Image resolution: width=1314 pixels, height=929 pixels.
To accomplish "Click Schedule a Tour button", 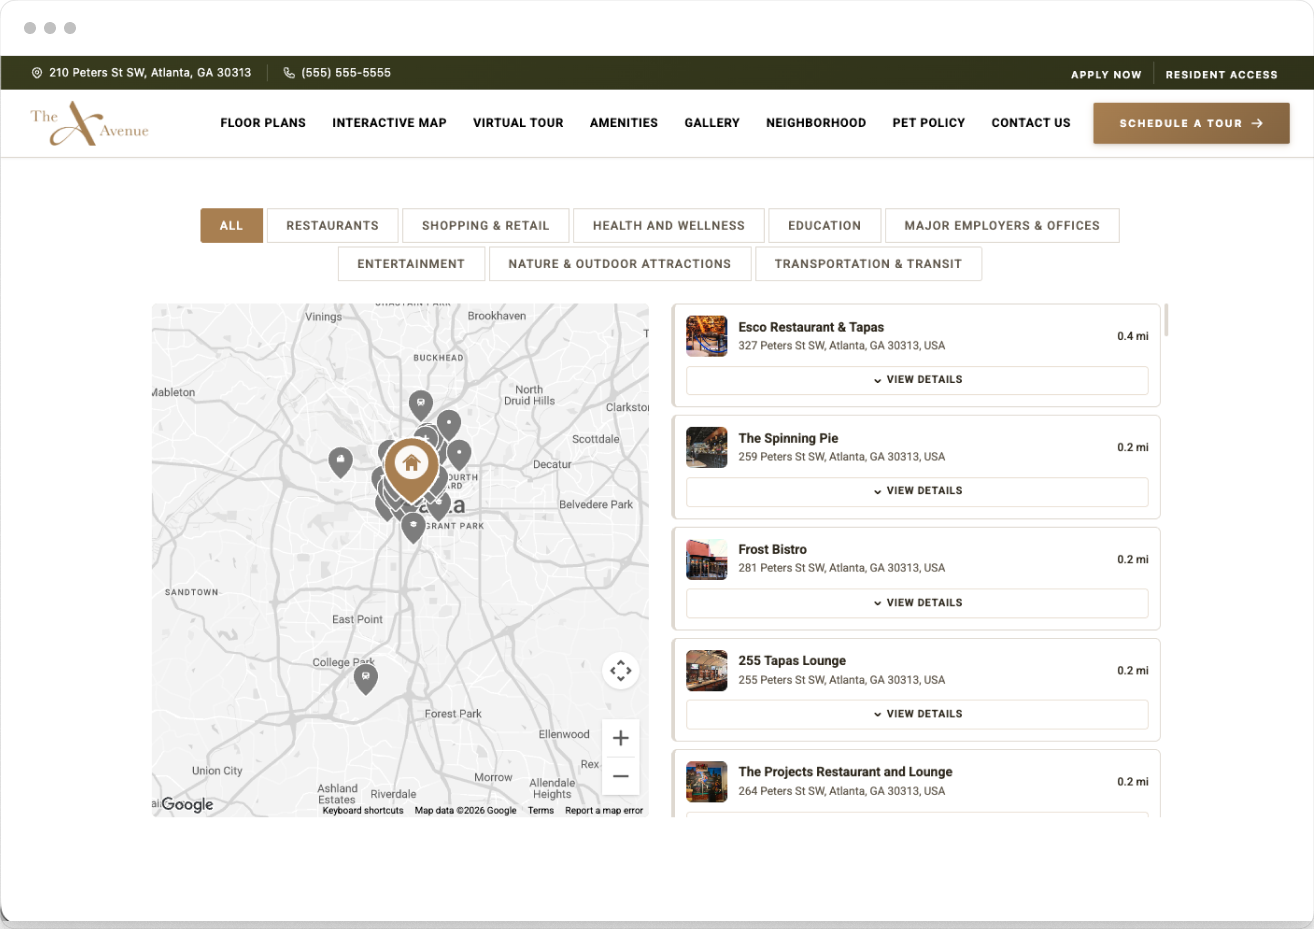I will pyautogui.click(x=1191, y=124).
